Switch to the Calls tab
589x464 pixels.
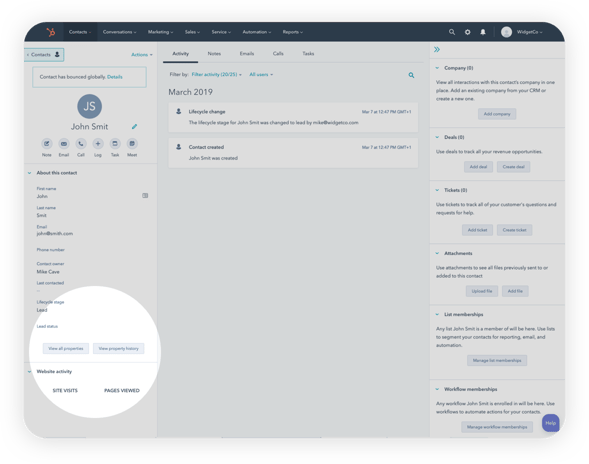click(x=278, y=54)
